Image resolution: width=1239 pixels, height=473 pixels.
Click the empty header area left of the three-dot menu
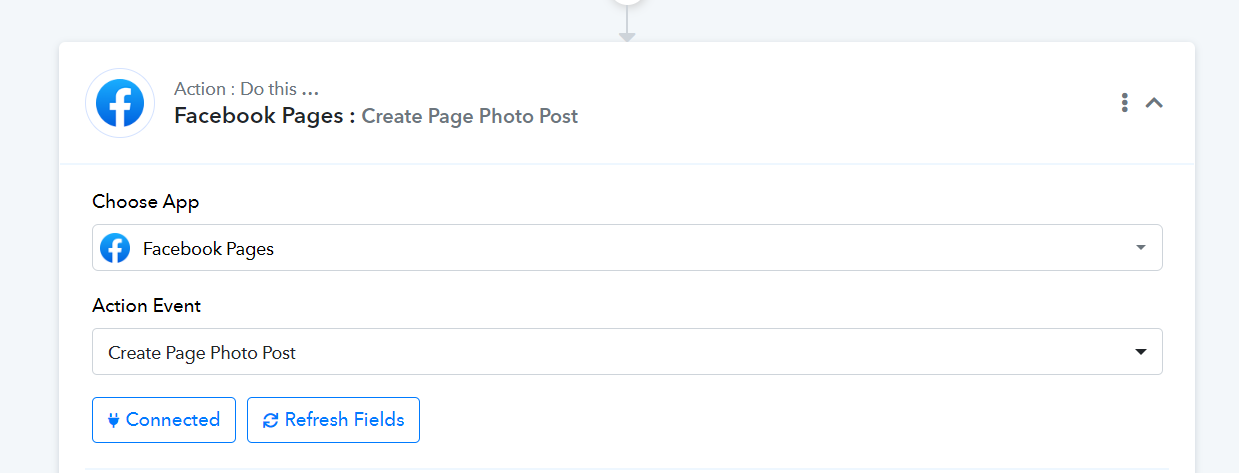pyautogui.click(x=848, y=103)
